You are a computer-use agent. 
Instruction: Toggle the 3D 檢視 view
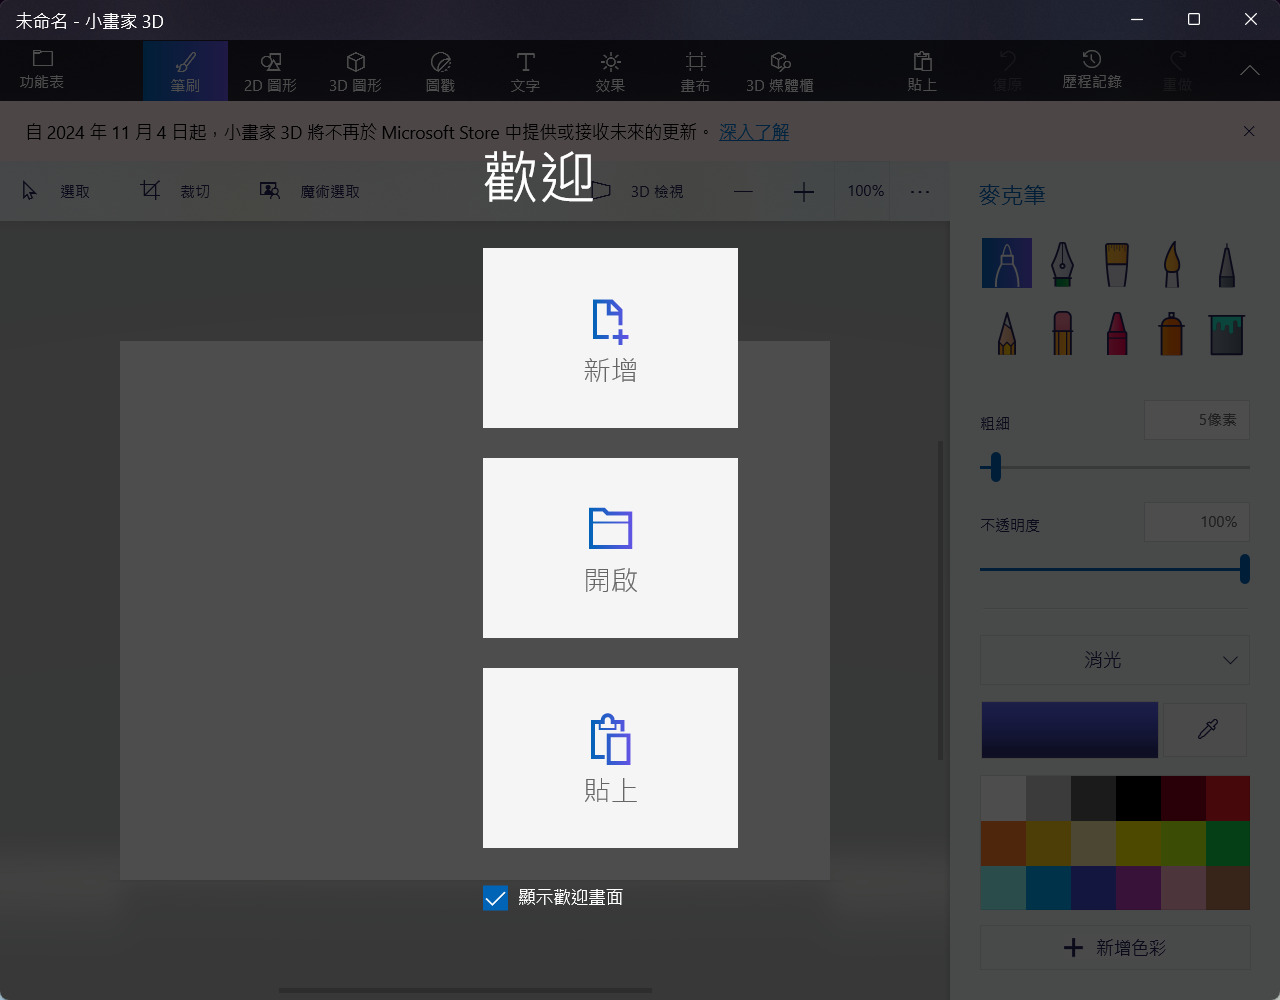[640, 191]
